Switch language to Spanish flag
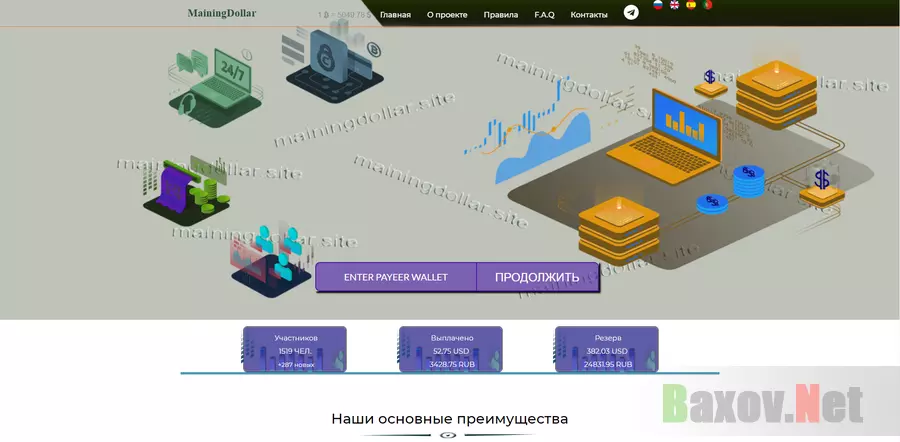The height and width of the screenshot is (442, 900). [691, 5]
